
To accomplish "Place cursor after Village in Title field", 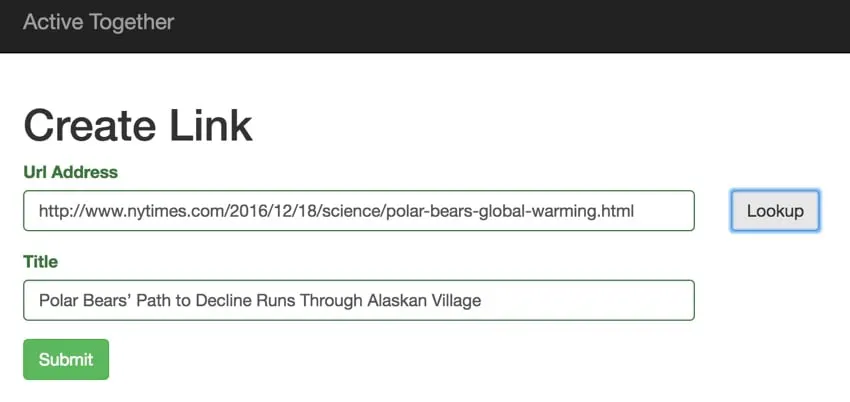I will pos(482,300).
